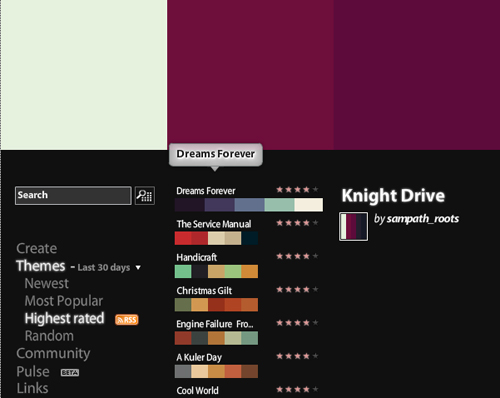Viewport: 500px width, 398px height.
Task: Show Most Popular themes
Action: click(x=64, y=301)
